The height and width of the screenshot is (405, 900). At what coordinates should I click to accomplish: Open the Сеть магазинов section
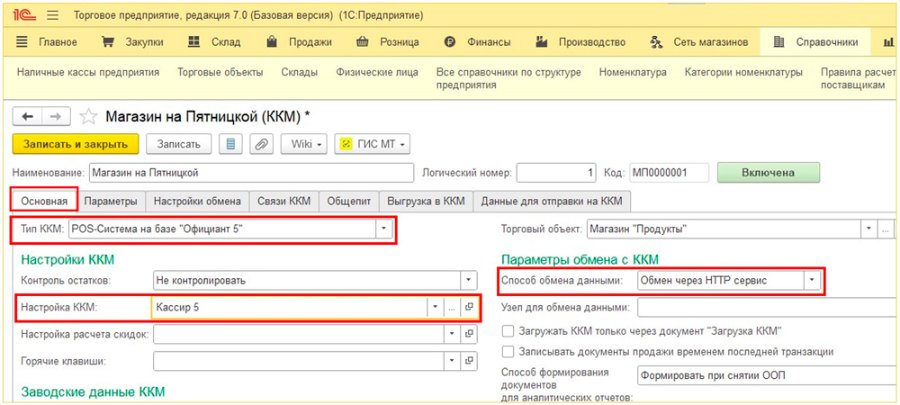(x=699, y=42)
